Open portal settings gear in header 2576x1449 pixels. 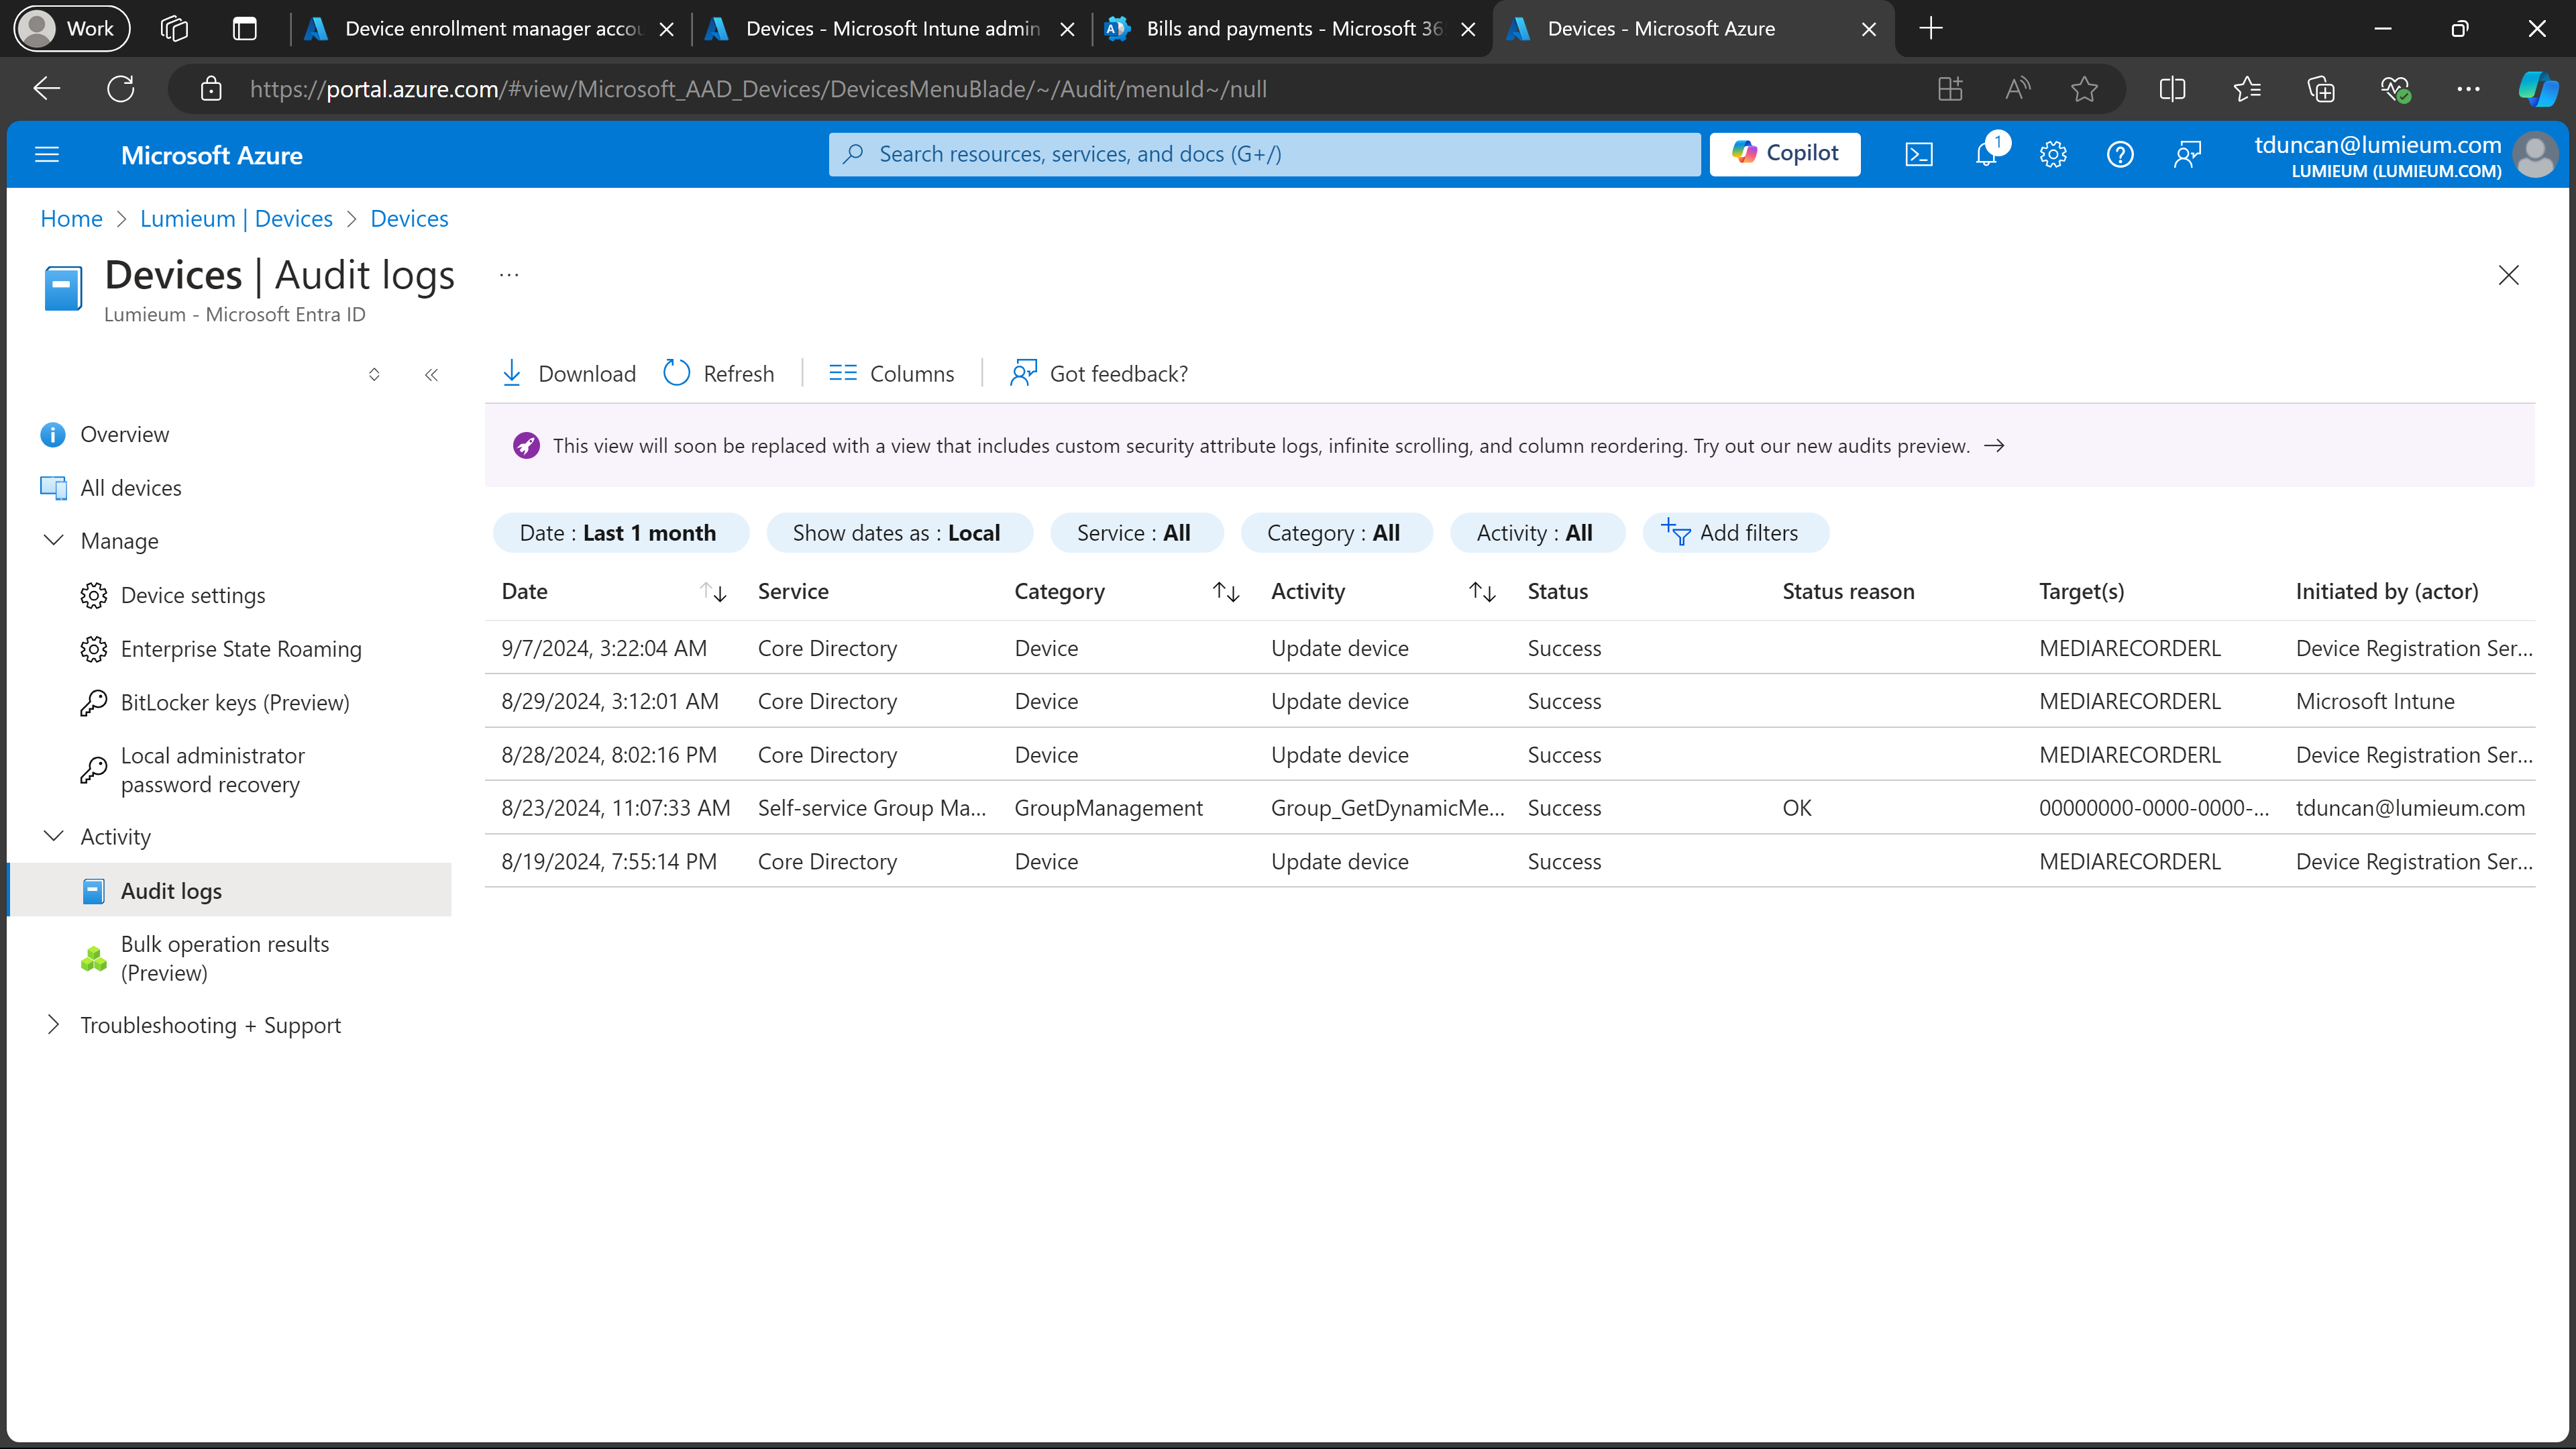pos(2053,154)
